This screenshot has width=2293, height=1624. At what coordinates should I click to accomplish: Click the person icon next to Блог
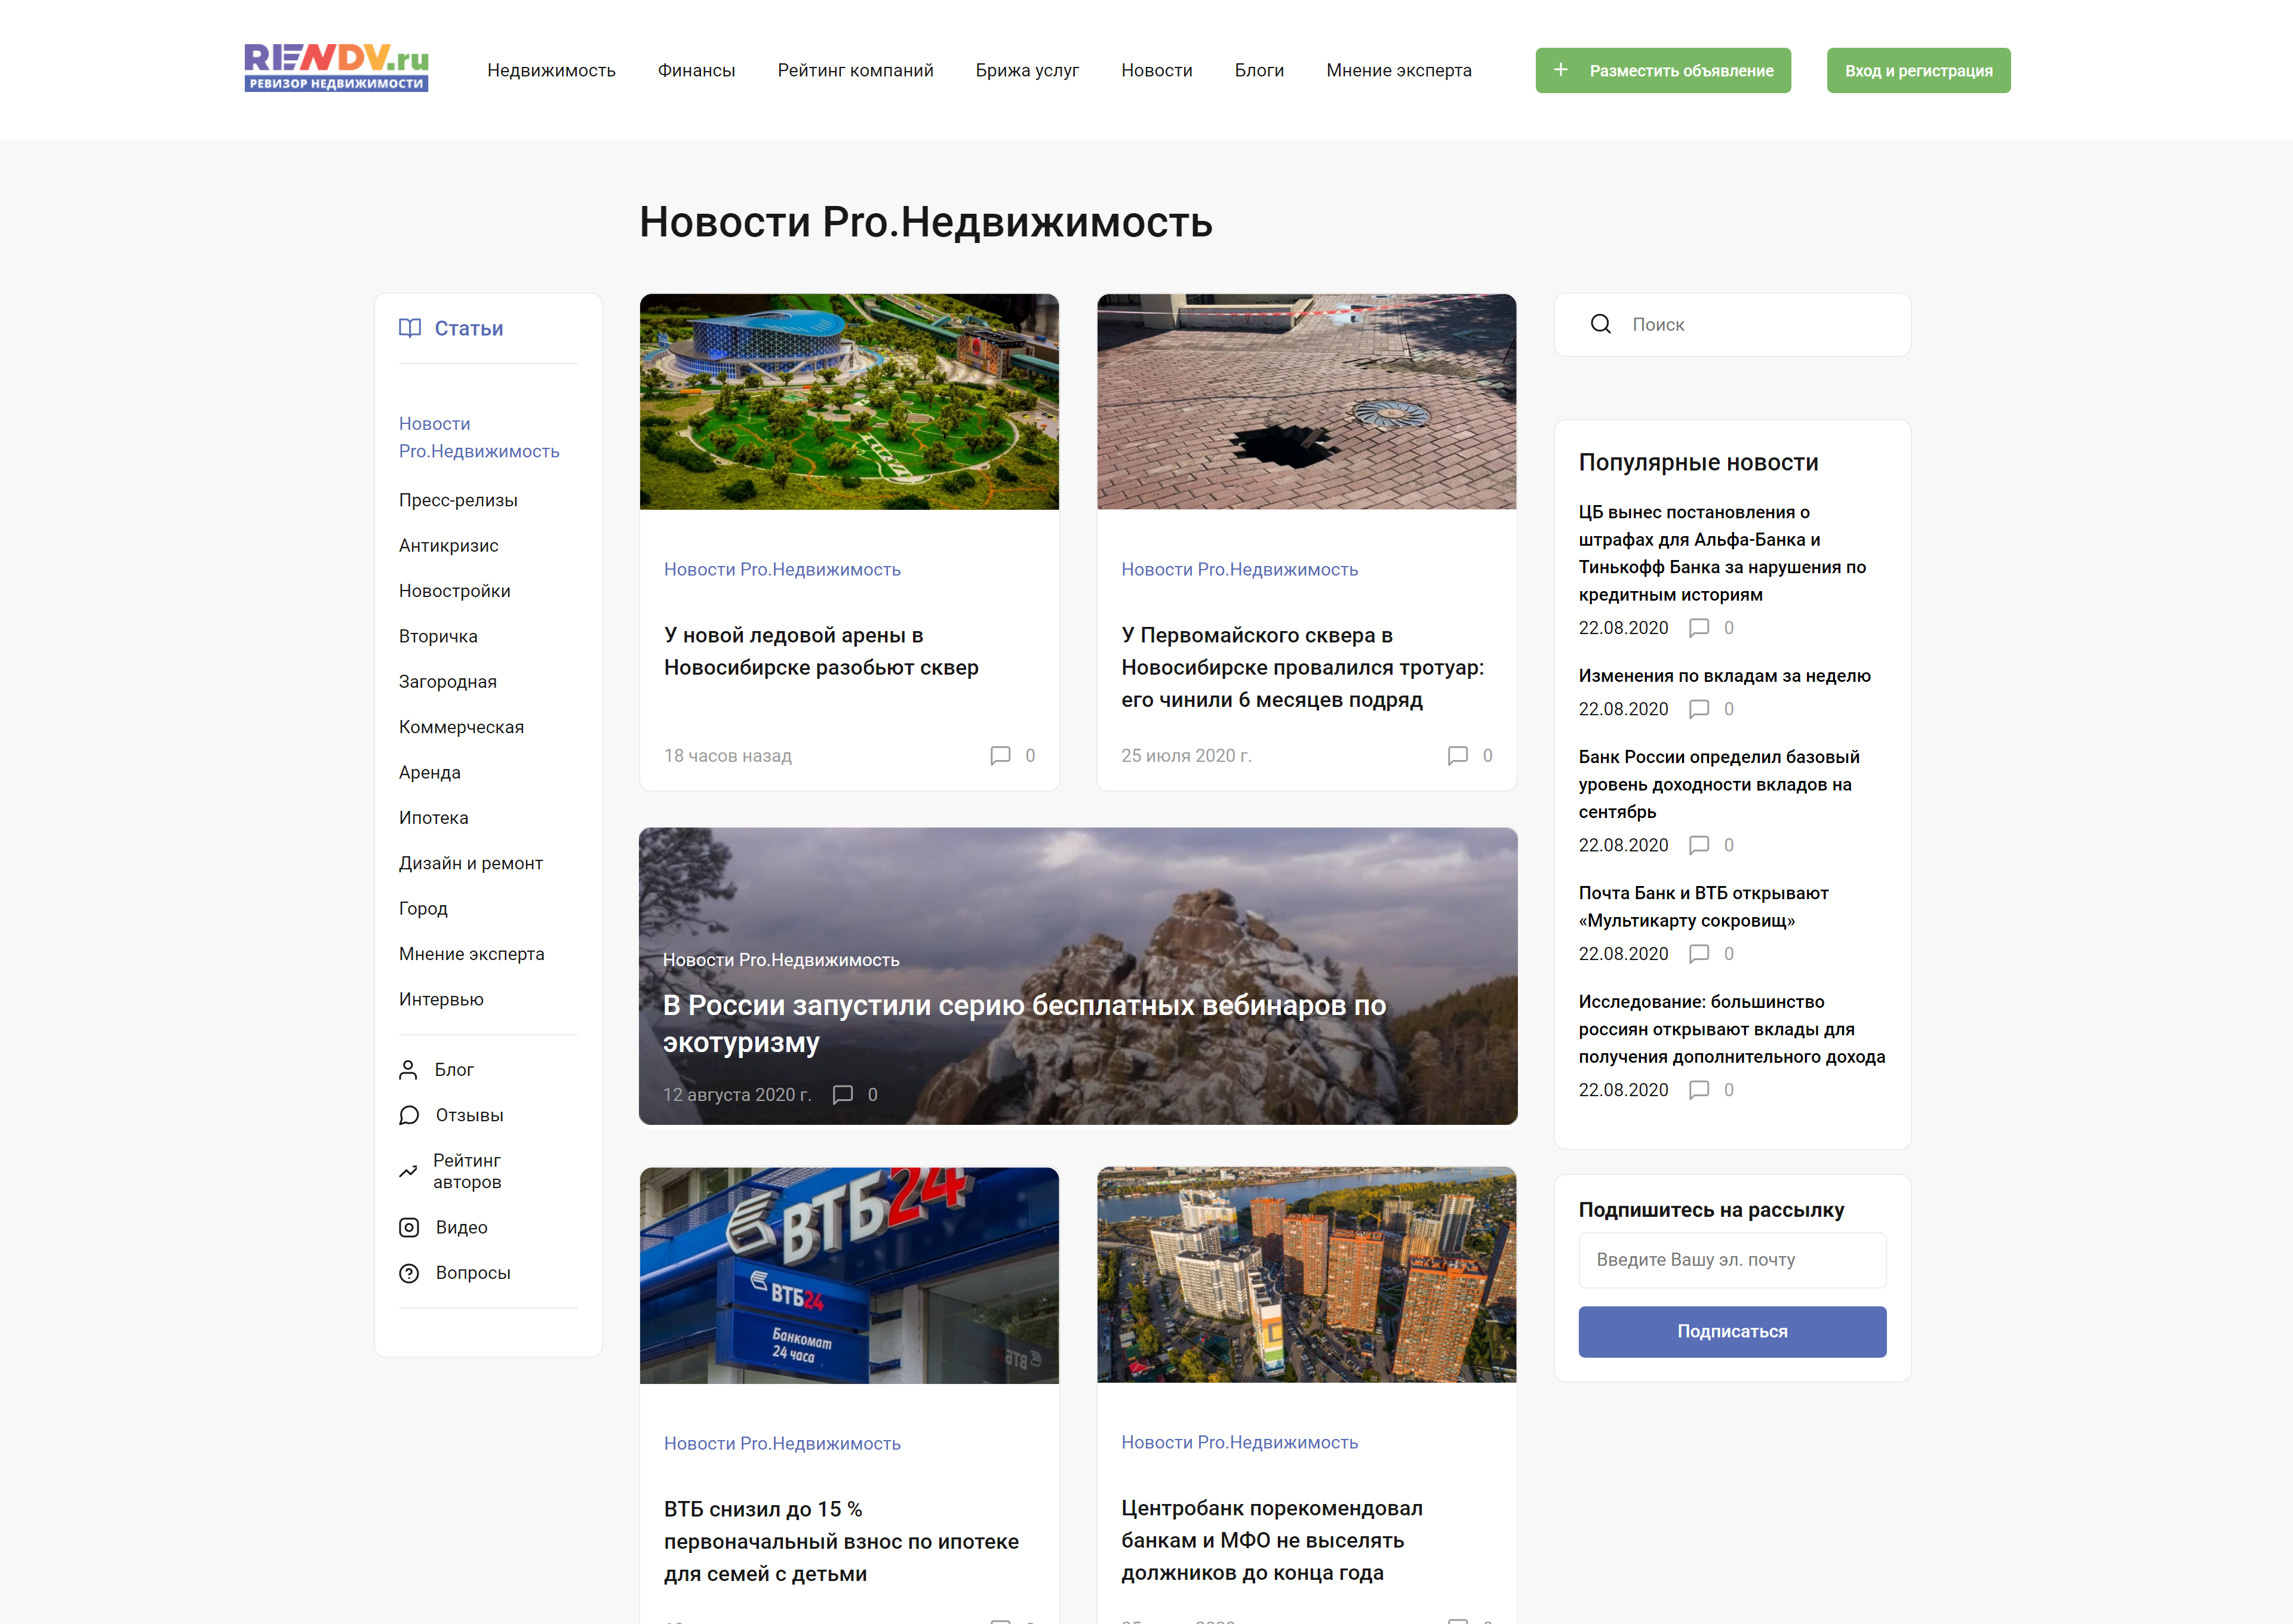(x=408, y=1070)
